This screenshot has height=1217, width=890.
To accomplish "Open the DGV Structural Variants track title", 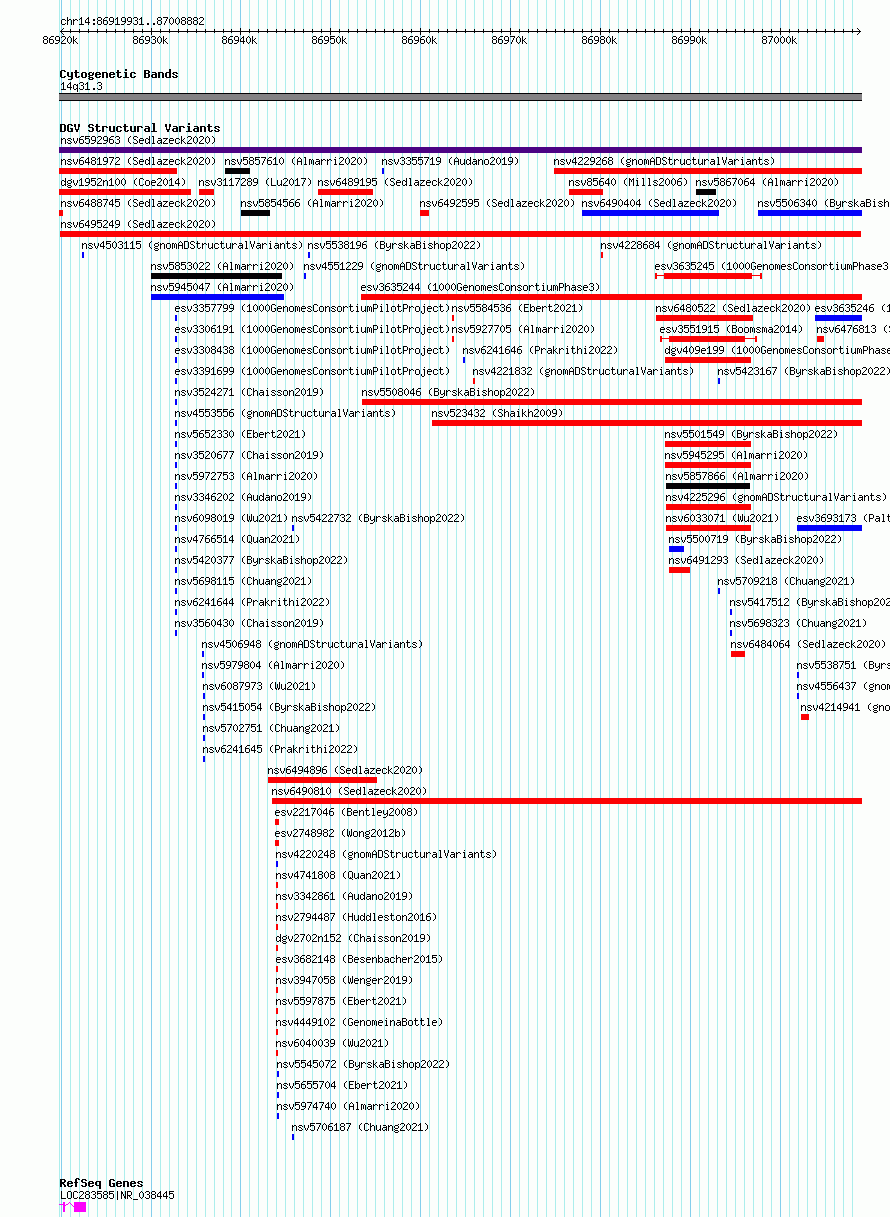I will (x=140, y=128).
